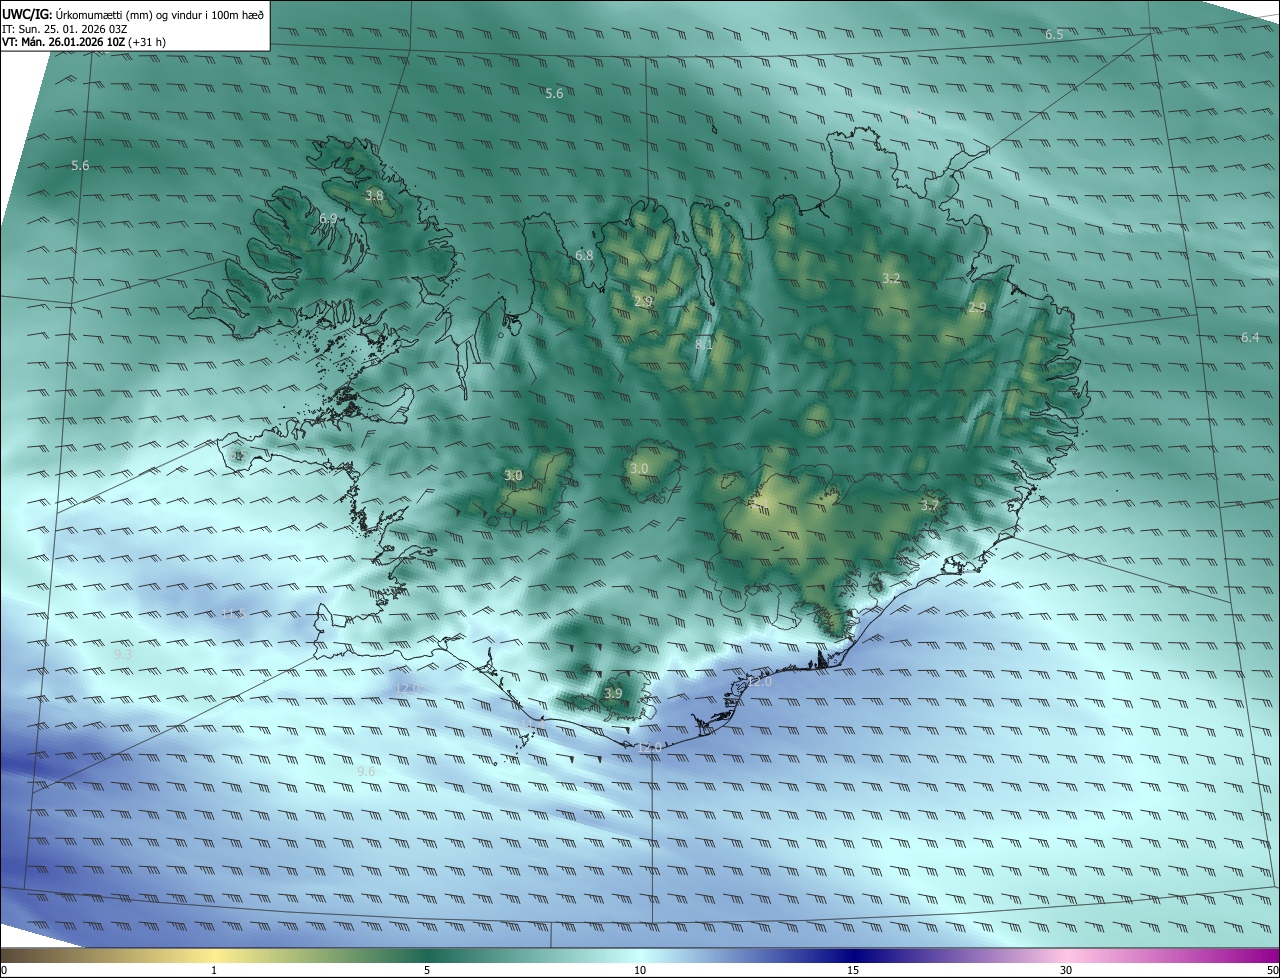Click the '8.1' value label on the map
Screen dimensions: 1280x978
(703, 345)
